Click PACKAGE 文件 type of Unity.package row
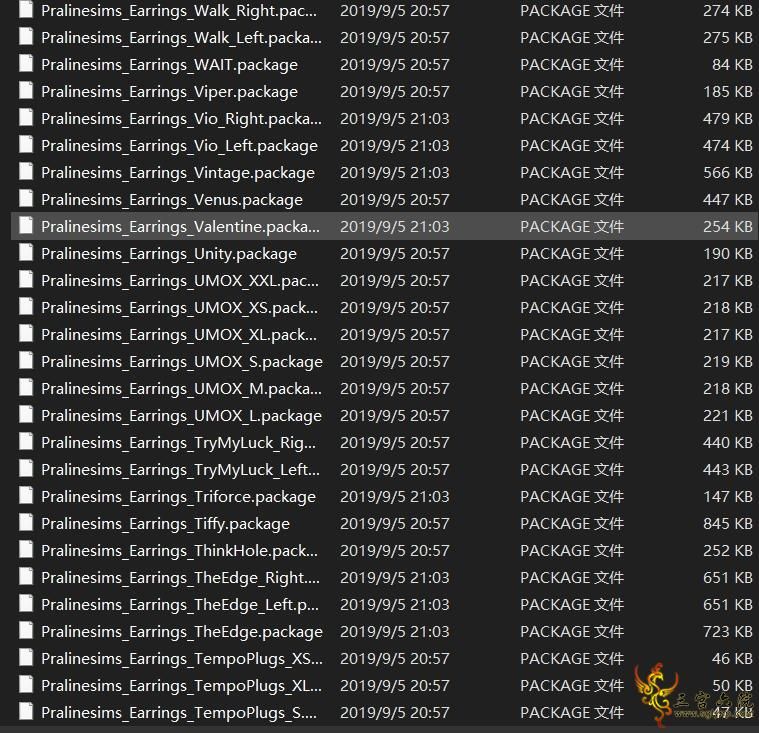This screenshot has width=759, height=733. pyautogui.click(x=572, y=254)
